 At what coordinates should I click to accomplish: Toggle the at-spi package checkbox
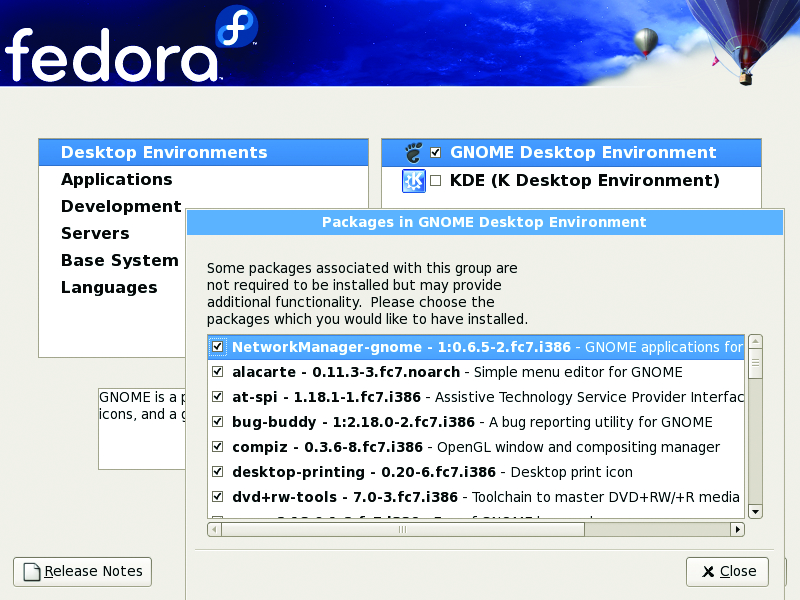point(218,397)
